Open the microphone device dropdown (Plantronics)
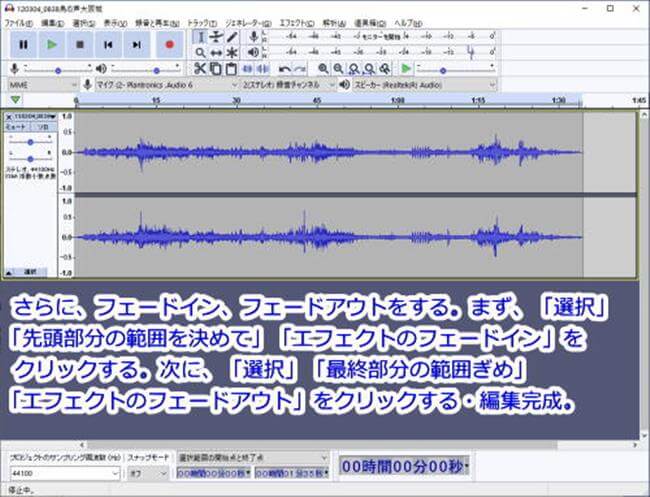 click(x=167, y=85)
